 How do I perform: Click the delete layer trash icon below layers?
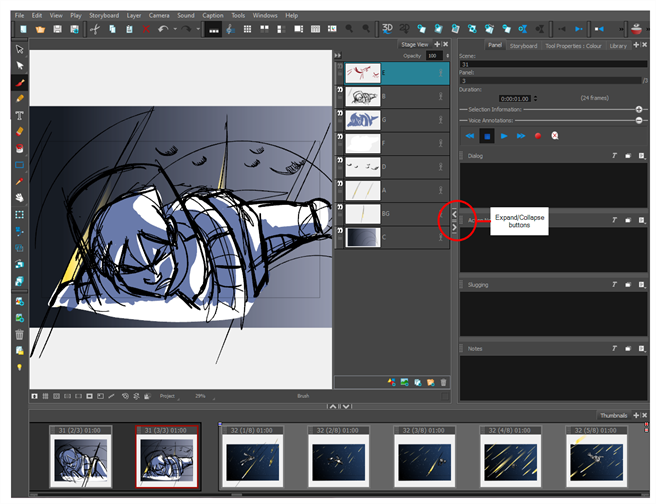click(443, 382)
